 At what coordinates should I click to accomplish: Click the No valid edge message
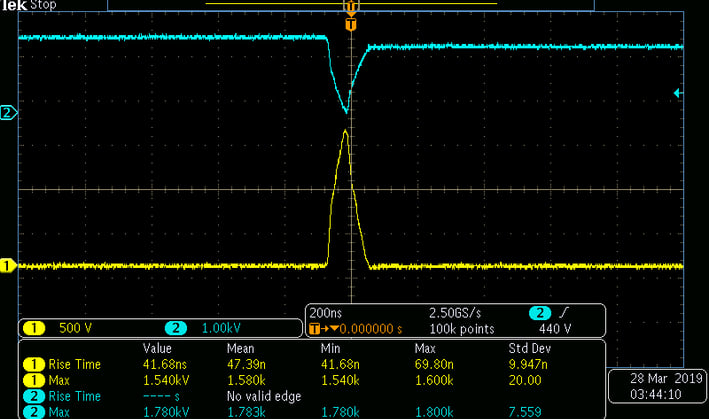[x=264, y=396]
